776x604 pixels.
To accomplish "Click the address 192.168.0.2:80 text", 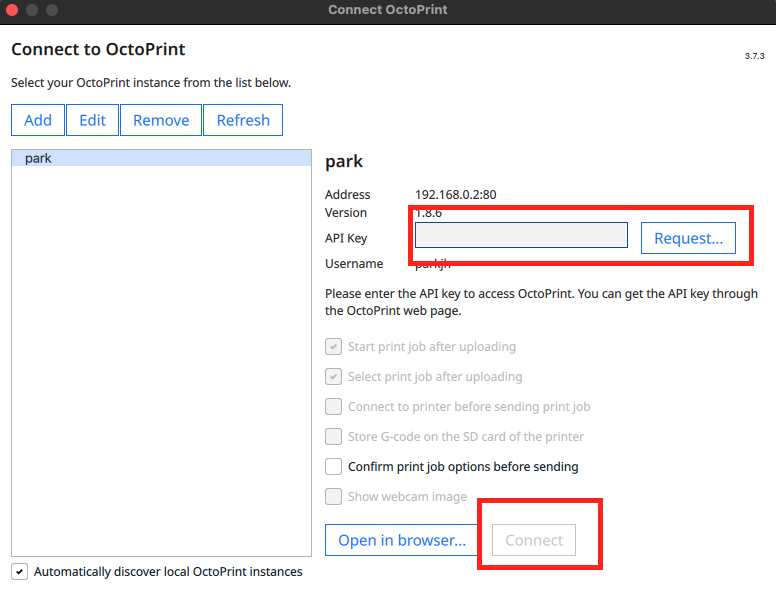I will [x=455, y=195].
